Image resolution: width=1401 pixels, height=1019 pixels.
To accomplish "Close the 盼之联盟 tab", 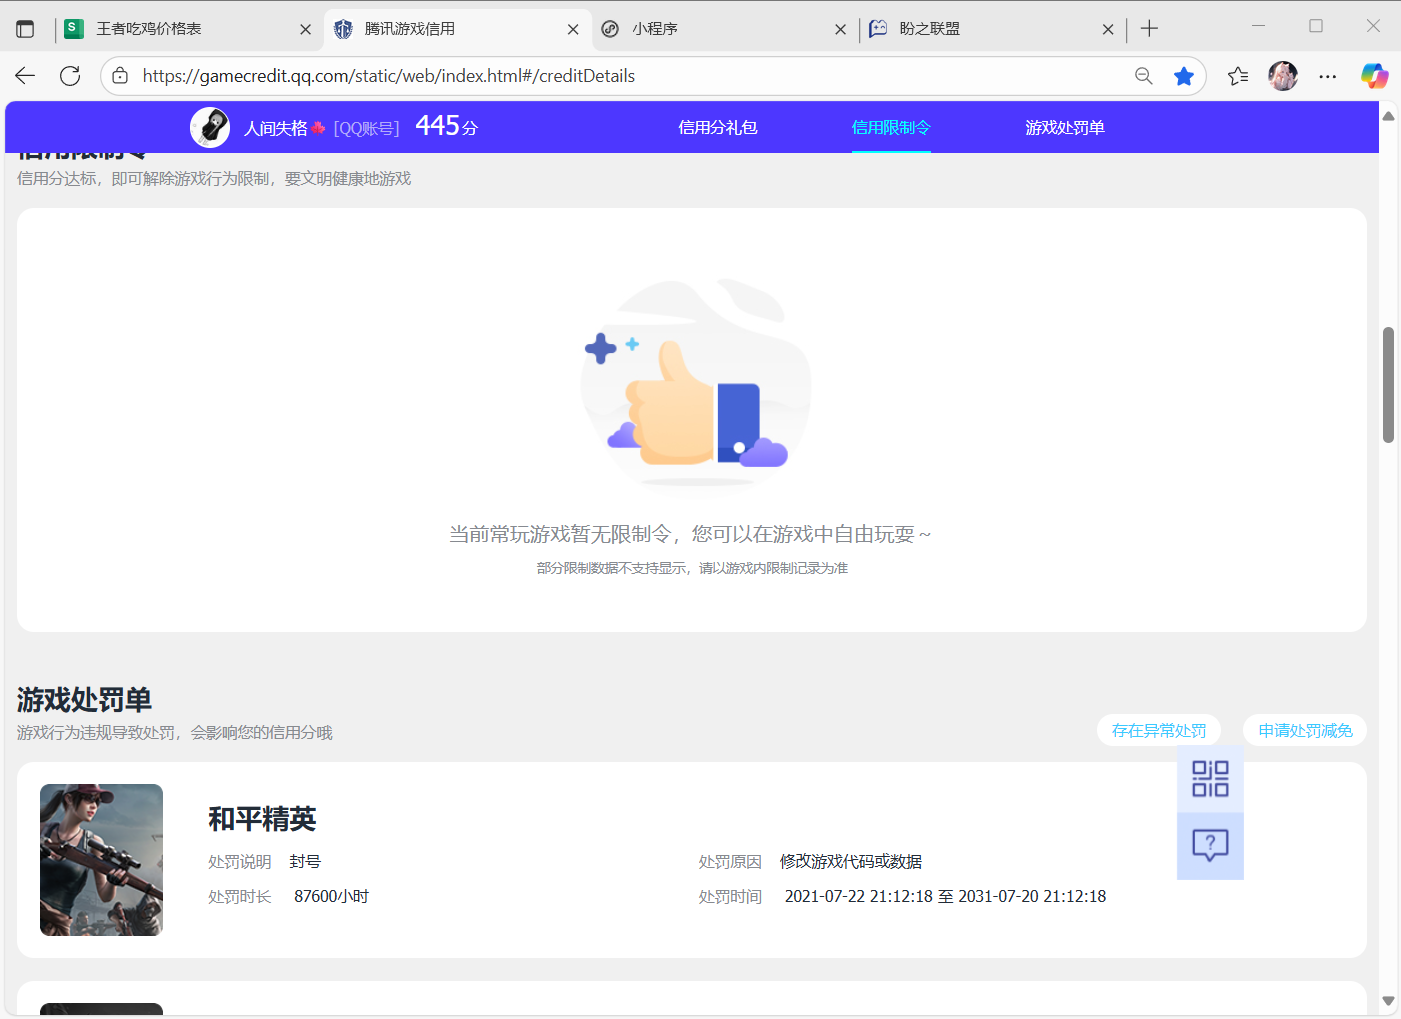I will coord(1108,29).
